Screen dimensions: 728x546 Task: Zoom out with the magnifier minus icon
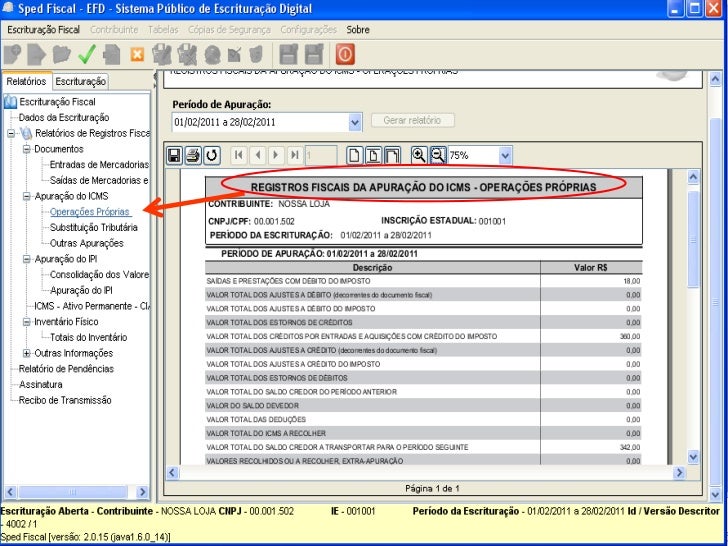pyautogui.click(x=437, y=155)
